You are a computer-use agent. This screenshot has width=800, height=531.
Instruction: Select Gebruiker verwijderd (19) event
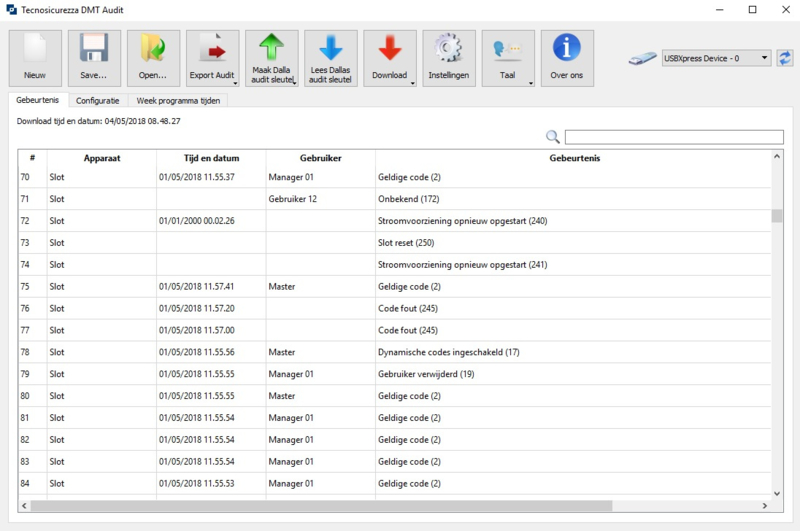click(426, 374)
